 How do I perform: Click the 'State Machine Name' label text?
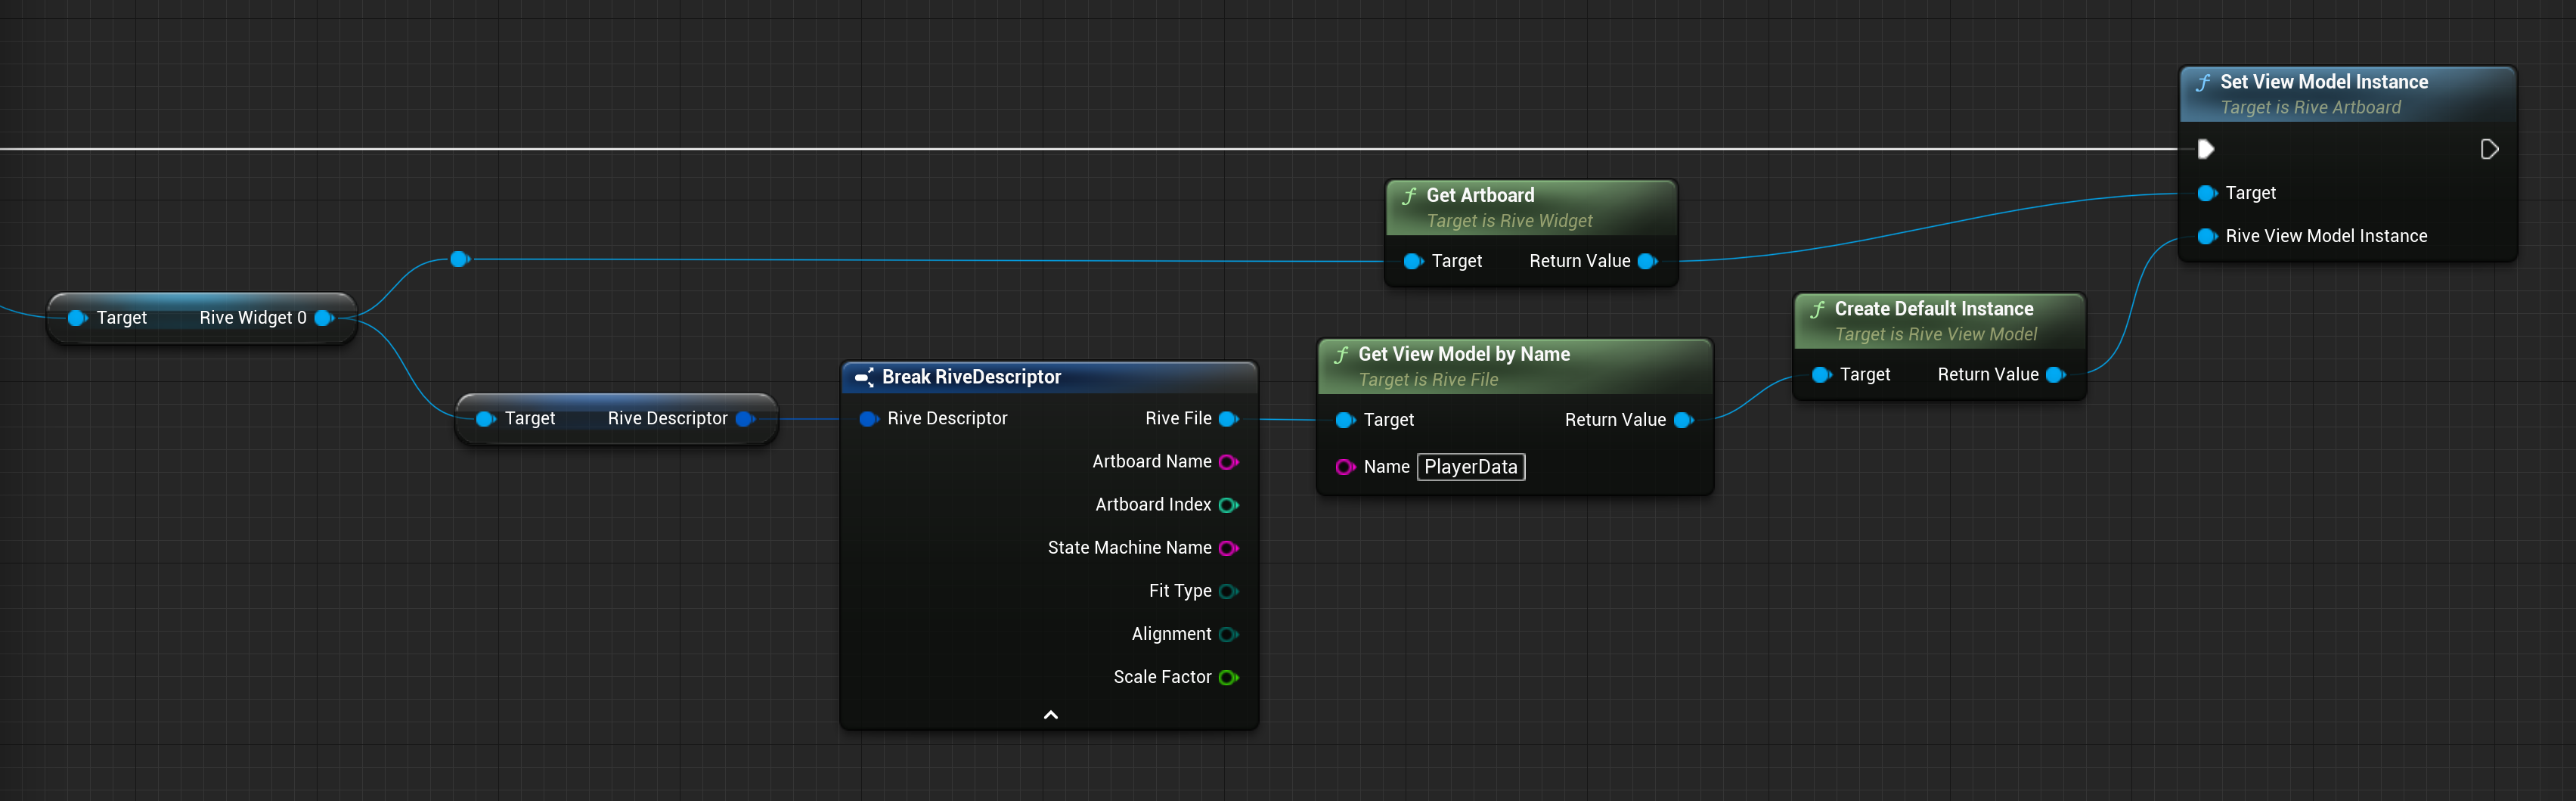click(x=1129, y=548)
